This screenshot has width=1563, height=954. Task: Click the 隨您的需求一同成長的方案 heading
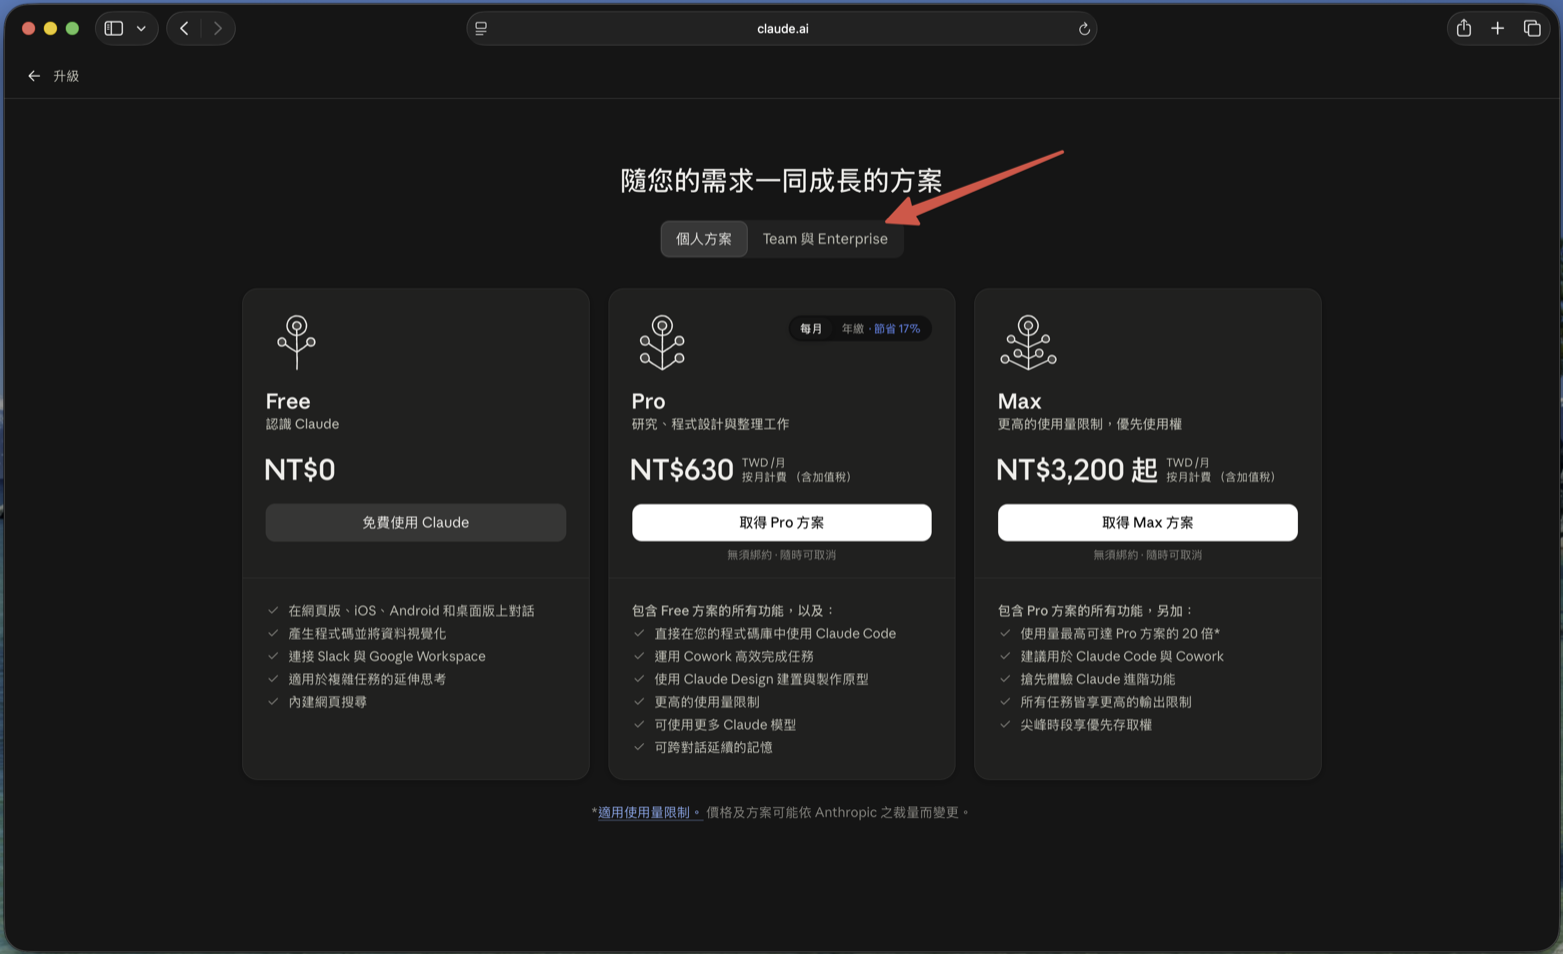pos(781,181)
